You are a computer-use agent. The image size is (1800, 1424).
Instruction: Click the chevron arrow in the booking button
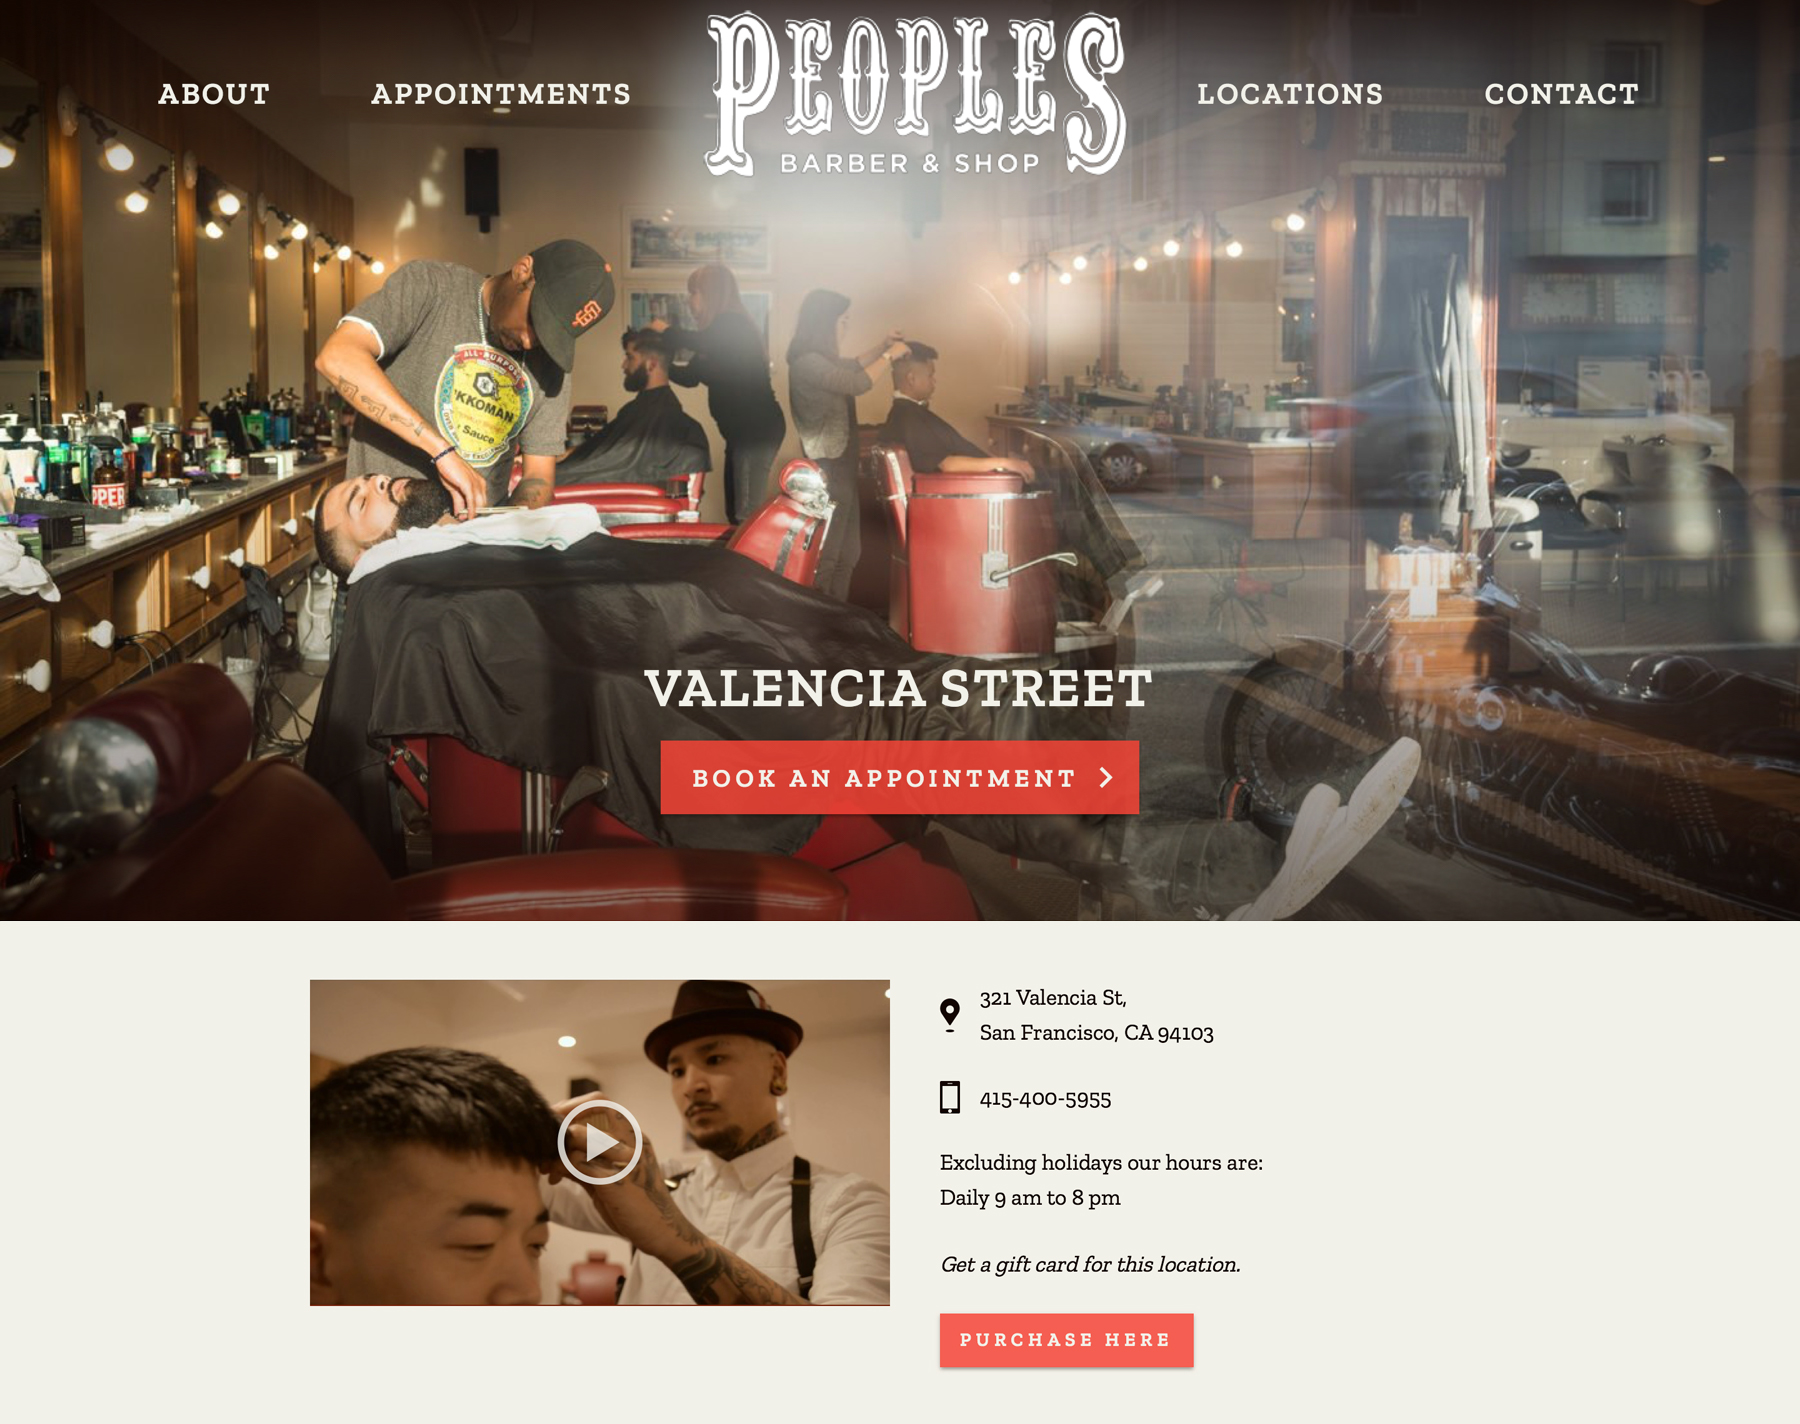click(1106, 777)
